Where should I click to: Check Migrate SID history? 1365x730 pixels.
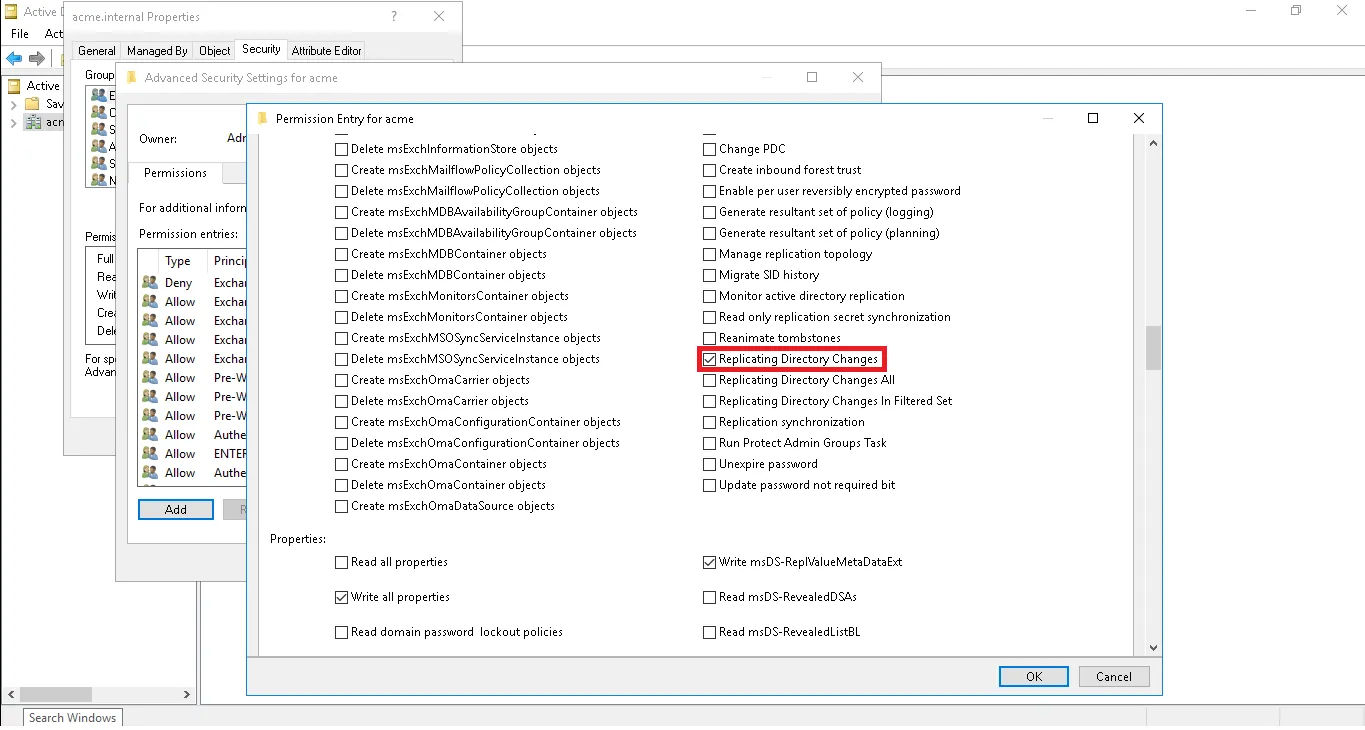pyautogui.click(x=710, y=275)
